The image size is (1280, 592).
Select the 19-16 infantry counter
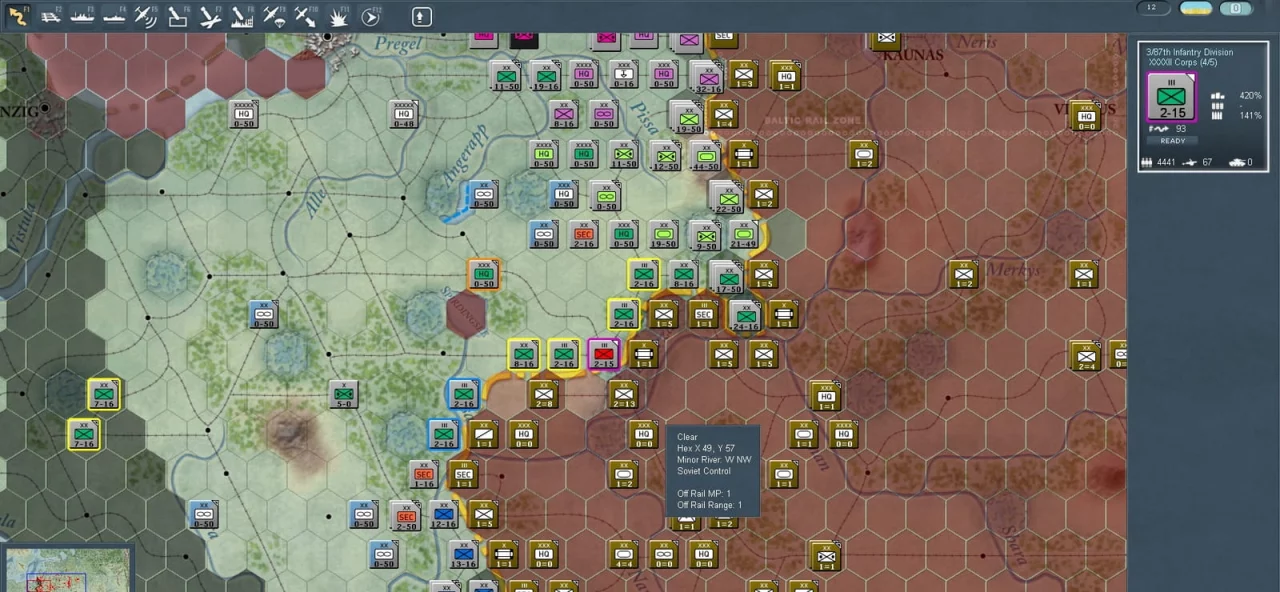click(x=545, y=75)
